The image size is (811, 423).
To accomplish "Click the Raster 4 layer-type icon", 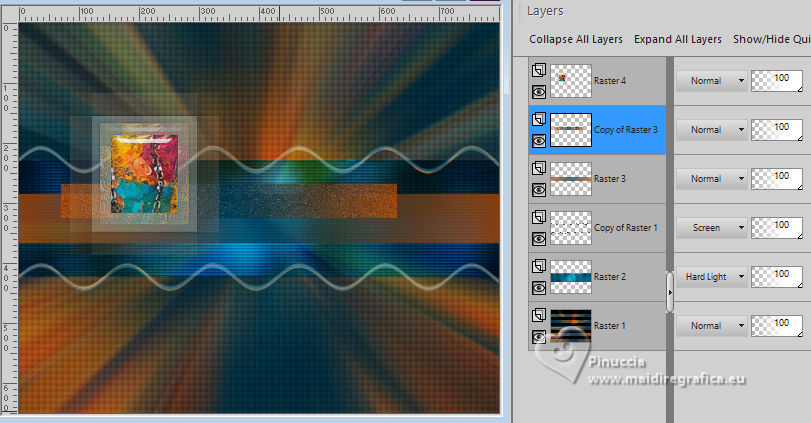I will 538,70.
